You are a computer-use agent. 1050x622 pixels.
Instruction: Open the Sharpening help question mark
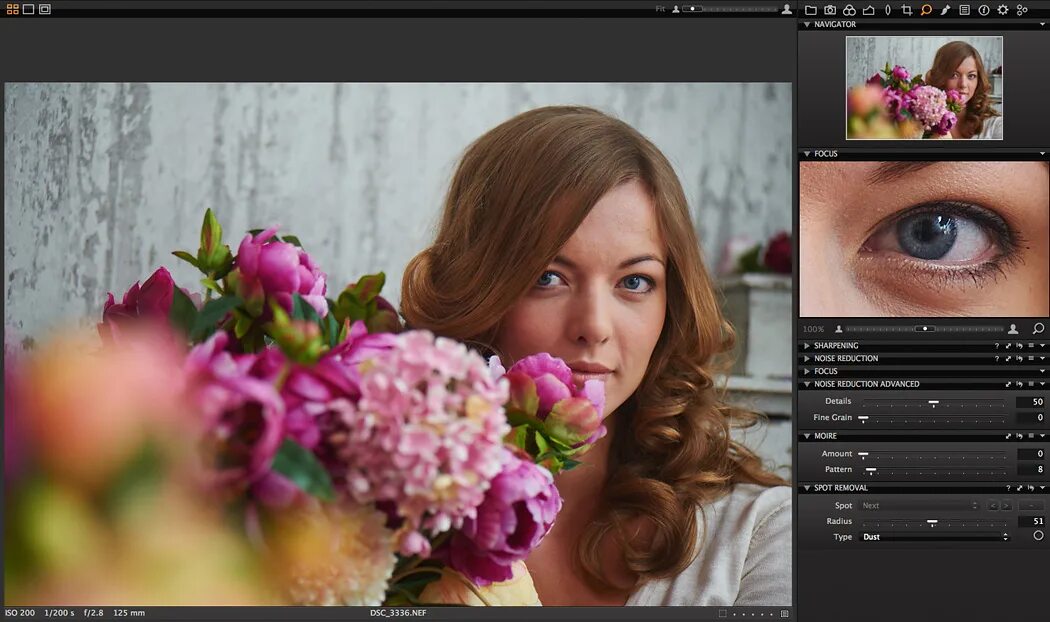[x=996, y=346]
